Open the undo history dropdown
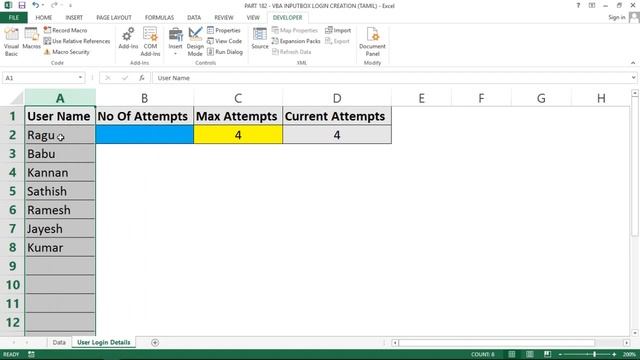The width and height of the screenshot is (640, 360). coord(43,5)
